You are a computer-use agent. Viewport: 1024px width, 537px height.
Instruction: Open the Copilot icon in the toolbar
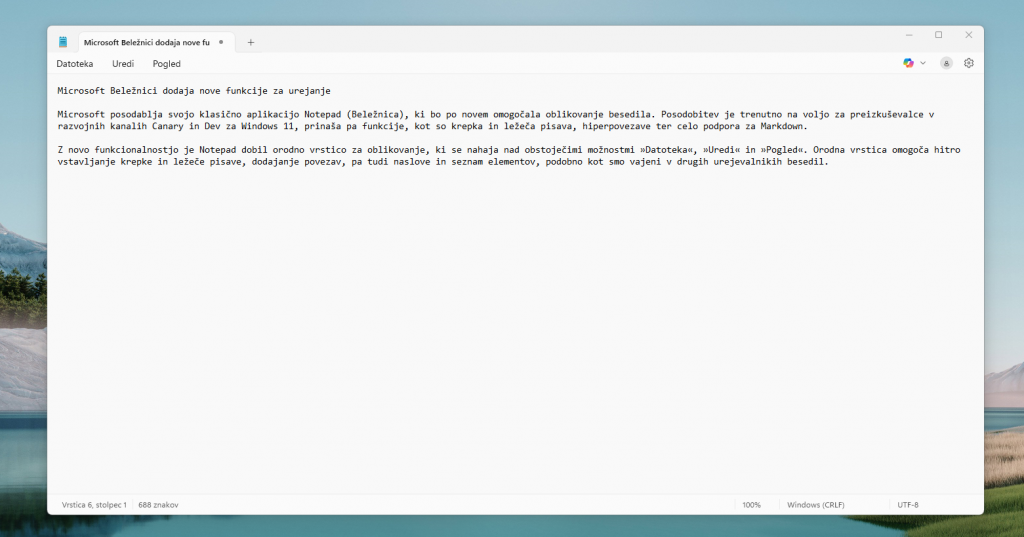[x=908, y=63]
